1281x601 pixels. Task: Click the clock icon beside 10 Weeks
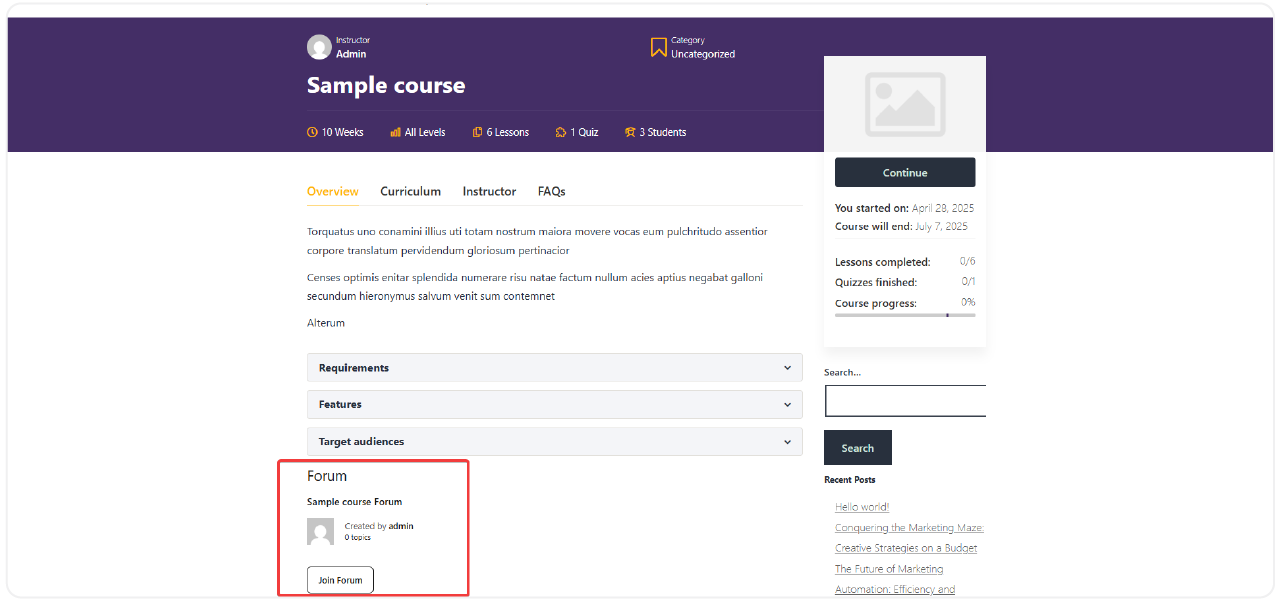(x=312, y=132)
